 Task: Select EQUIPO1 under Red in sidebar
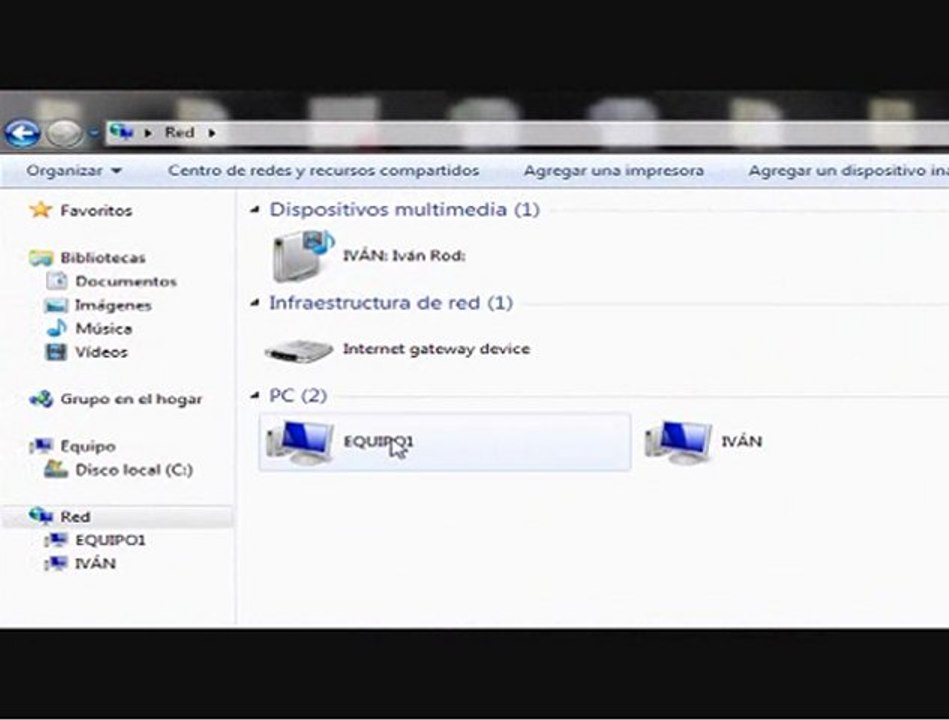point(110,540)
